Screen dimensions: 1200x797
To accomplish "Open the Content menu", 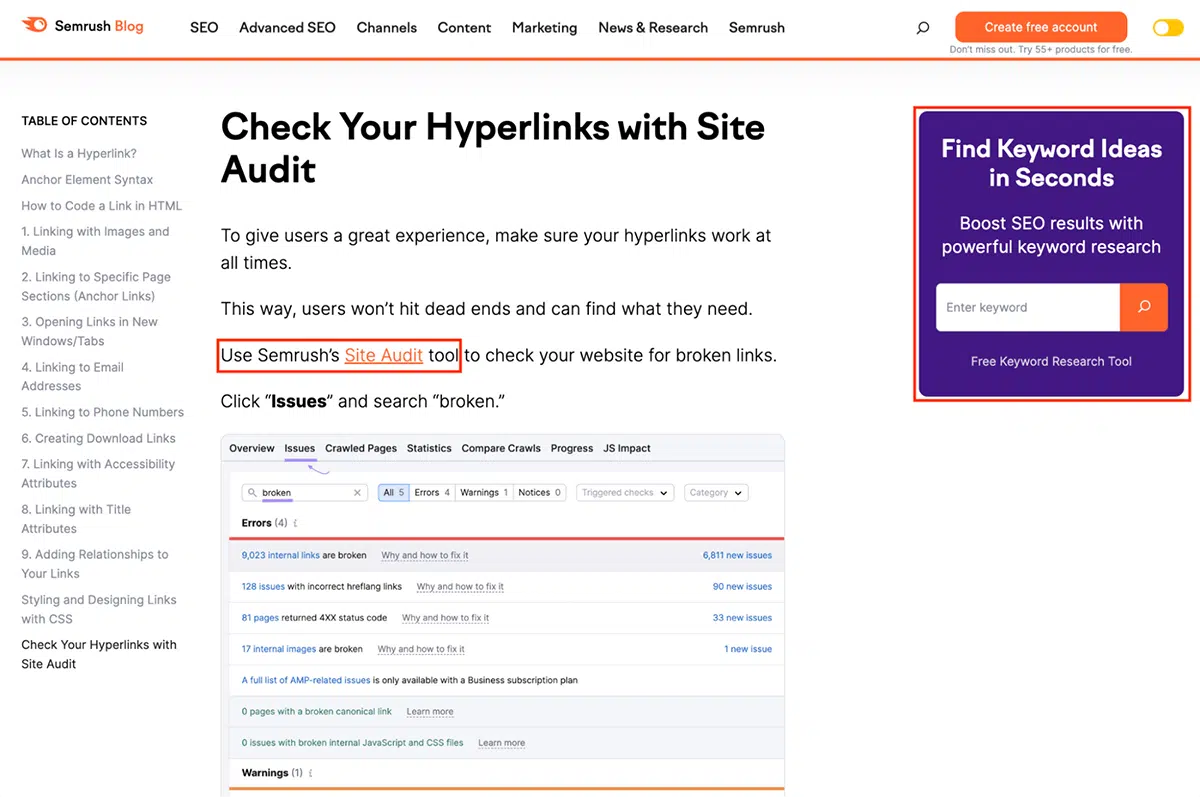I will coord(464,28).
